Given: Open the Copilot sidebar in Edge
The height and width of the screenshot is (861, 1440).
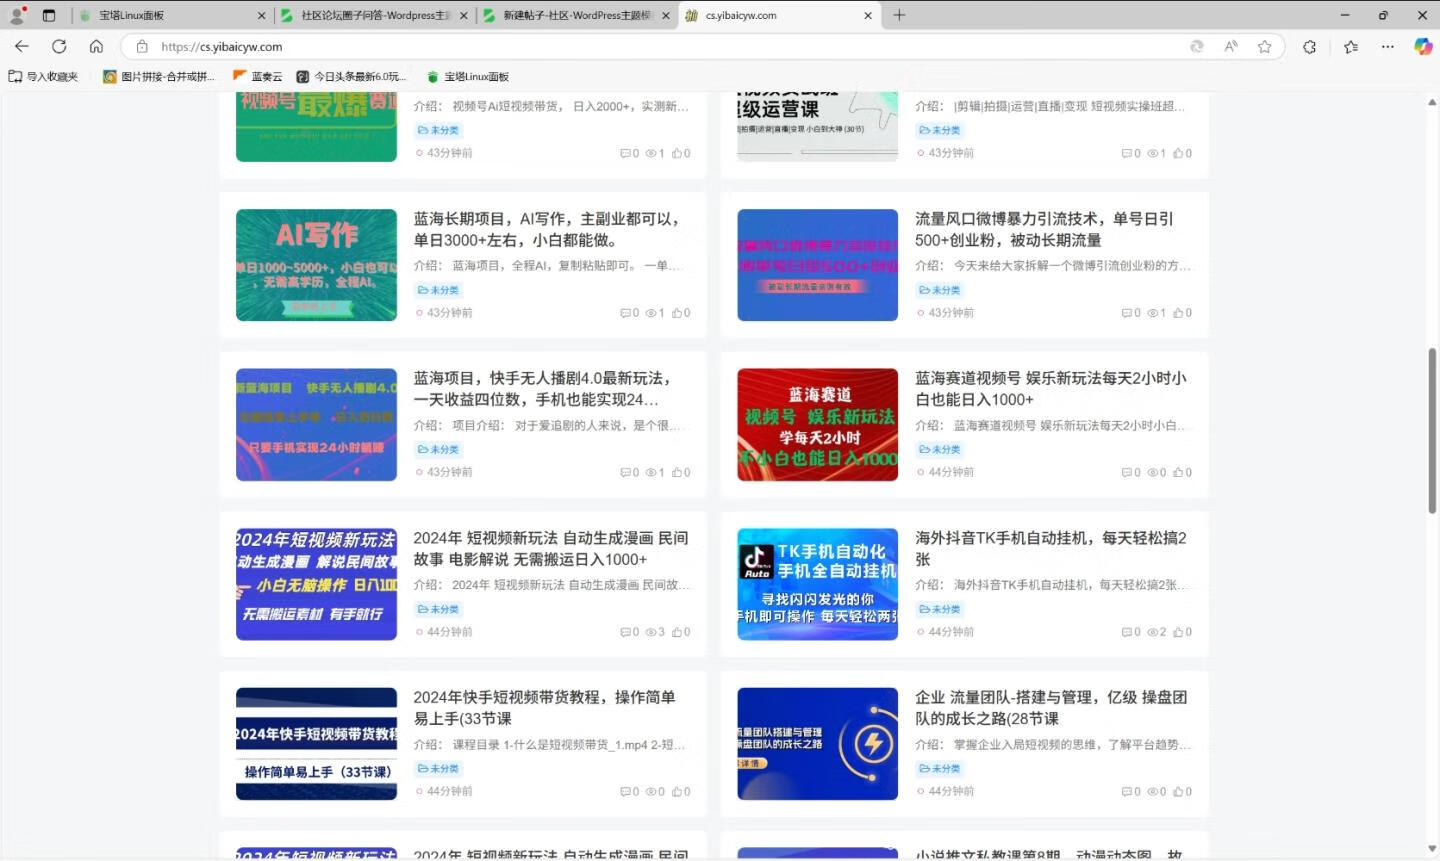Looking at the screenshot, I should 1422,46.
